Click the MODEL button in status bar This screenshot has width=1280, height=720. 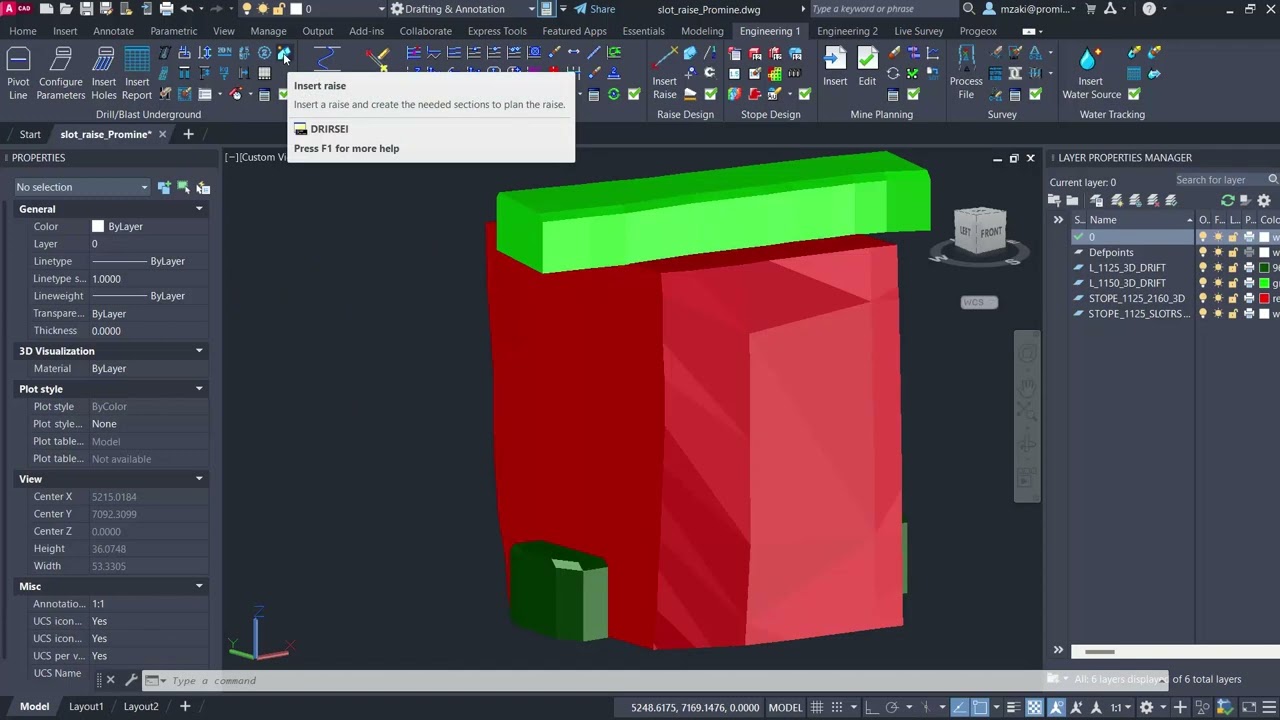coord(785,707)
